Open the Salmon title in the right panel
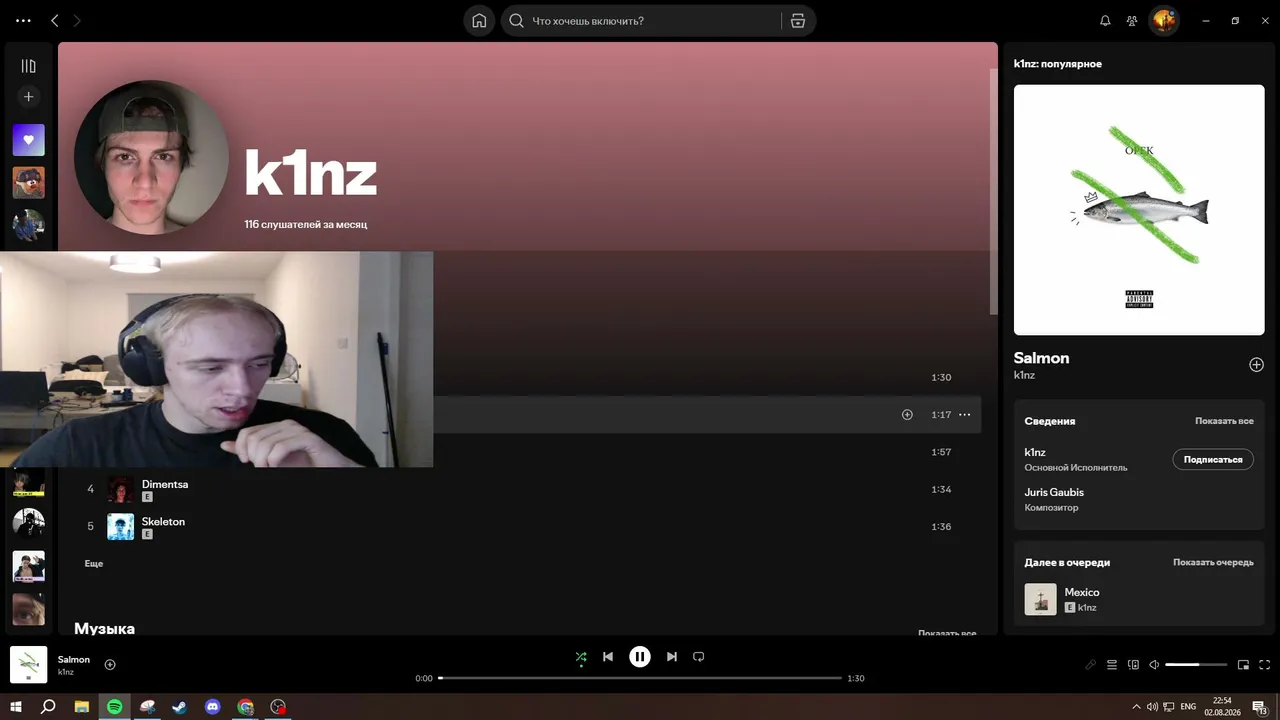This screenshot has width=1280, height=720. [1041, 358]
